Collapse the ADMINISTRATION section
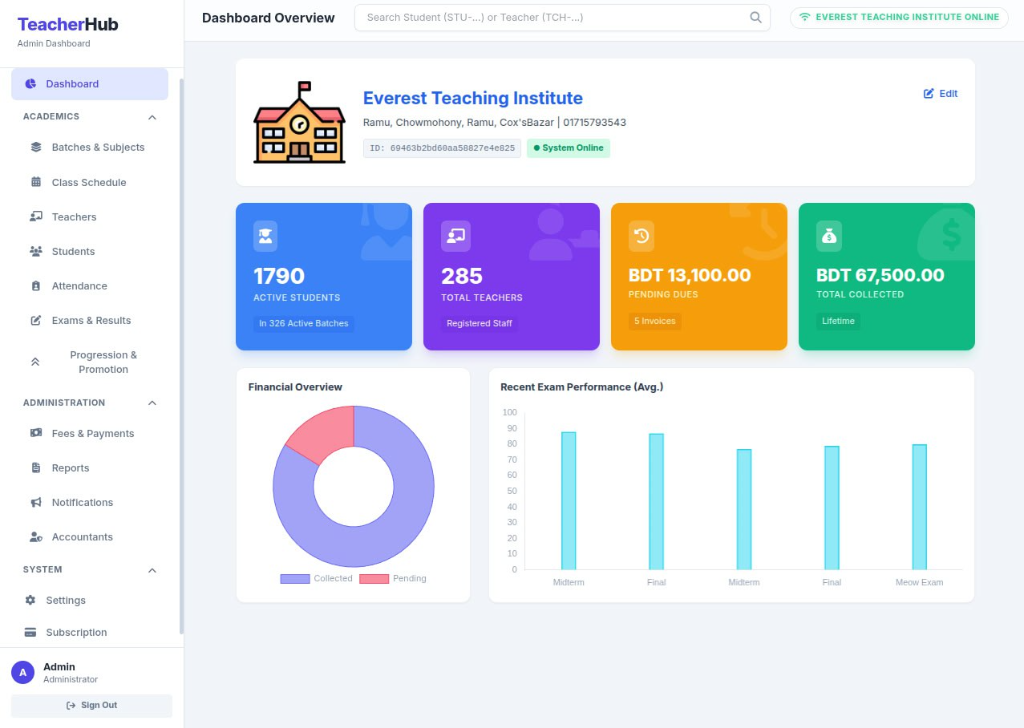Viewport: 1024px width, 728px height. coord(151,403)
